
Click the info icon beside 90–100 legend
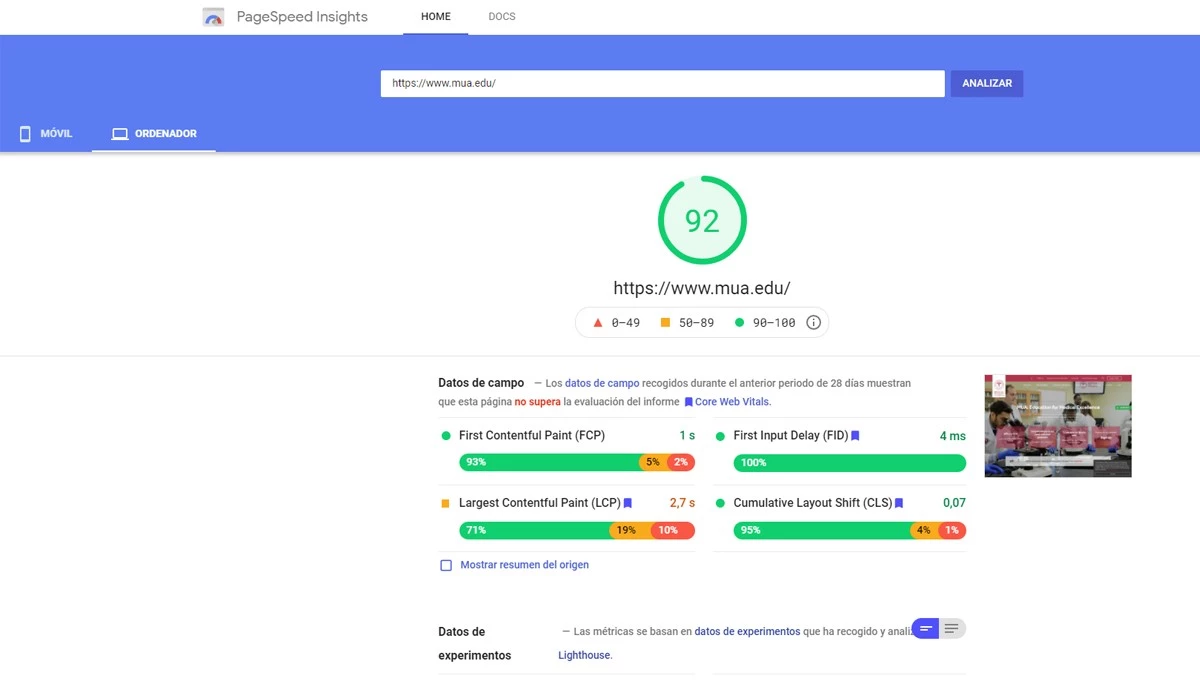813,323
